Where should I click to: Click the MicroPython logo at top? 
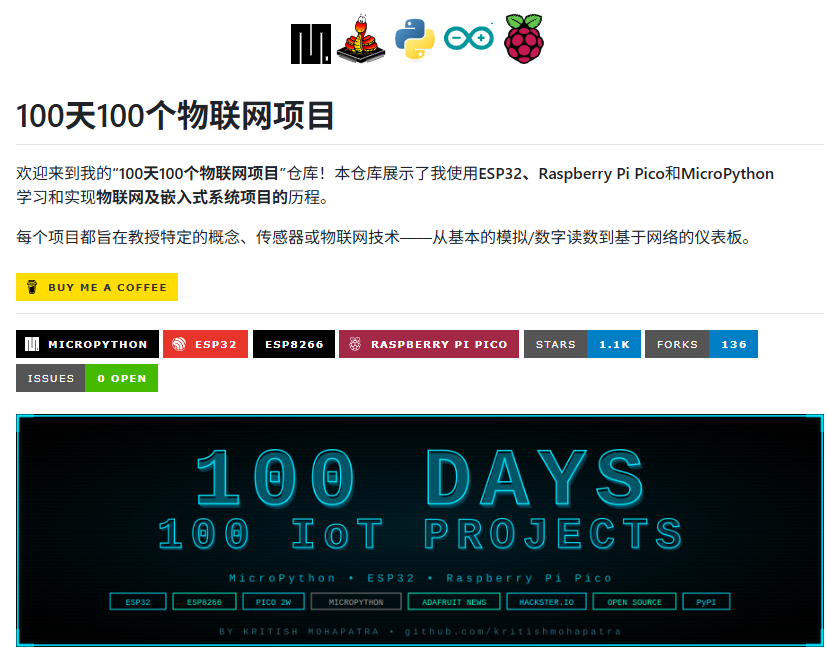(x=311, y=44)
